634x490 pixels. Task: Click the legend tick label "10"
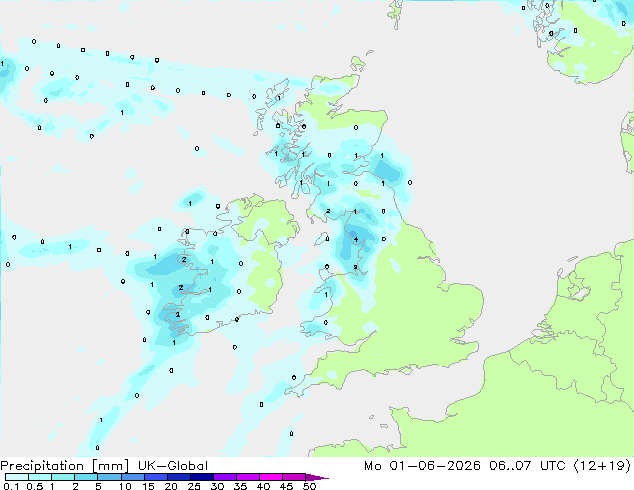[125, 486]
